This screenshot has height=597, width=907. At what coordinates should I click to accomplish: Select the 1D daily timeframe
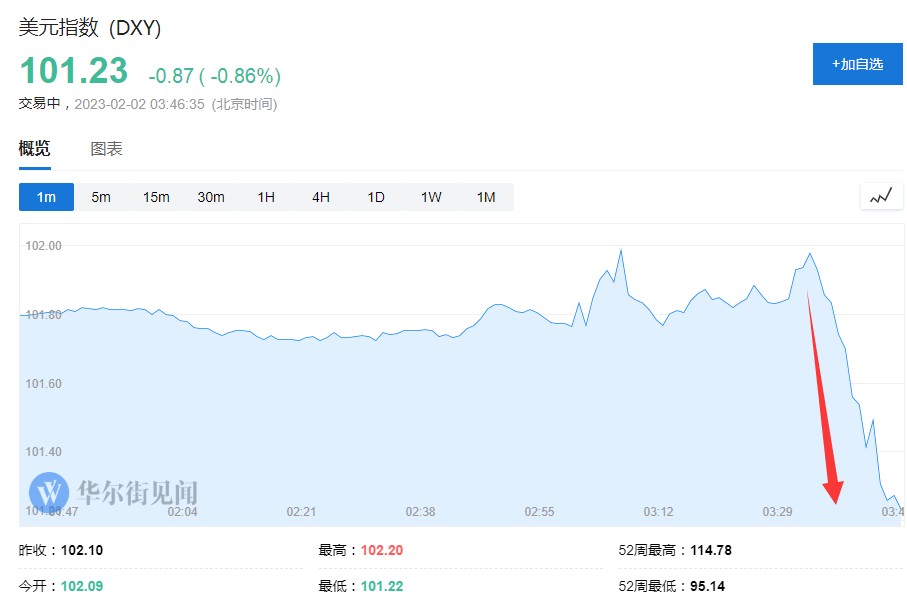coord(376,197)
